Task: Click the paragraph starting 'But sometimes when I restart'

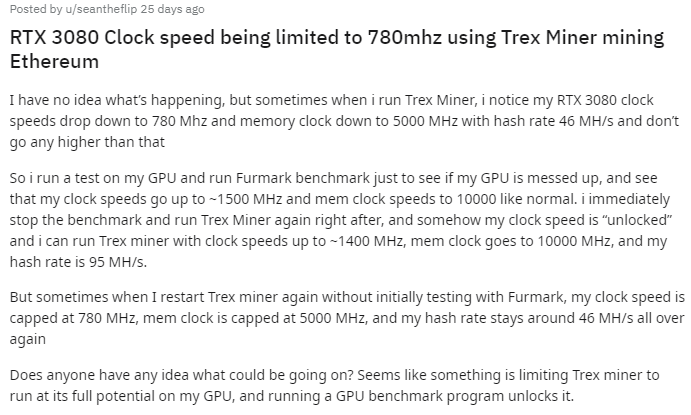Action: [x=347, y=318]
